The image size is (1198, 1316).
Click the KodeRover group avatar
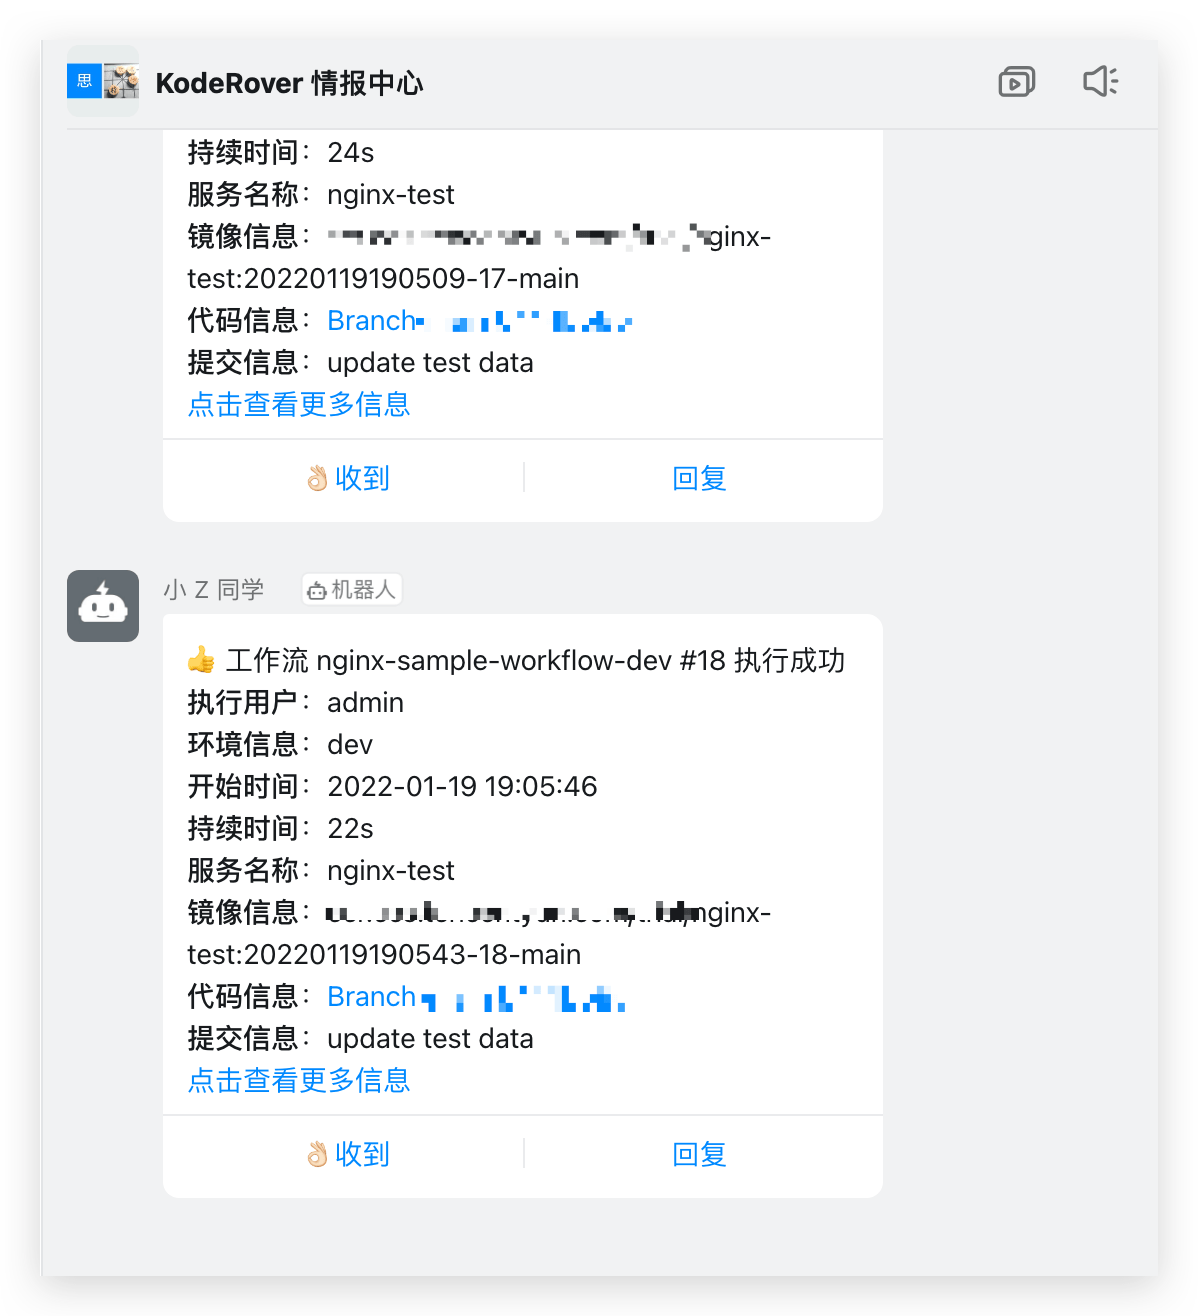coord(103,82)
